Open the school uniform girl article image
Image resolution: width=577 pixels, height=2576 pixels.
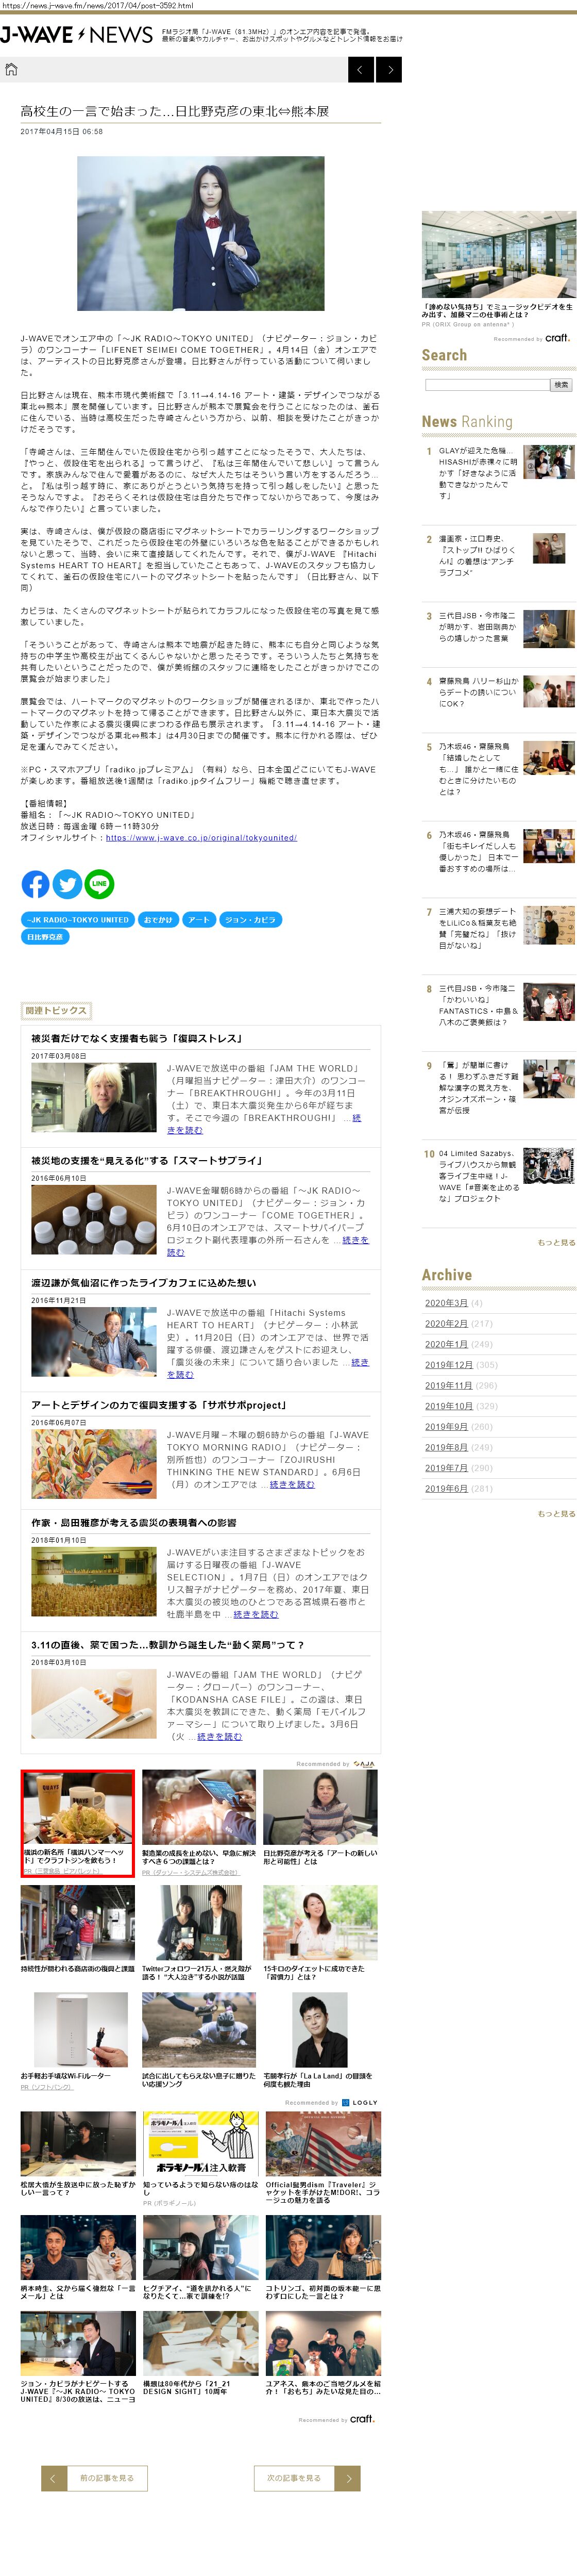coord(201,233)
